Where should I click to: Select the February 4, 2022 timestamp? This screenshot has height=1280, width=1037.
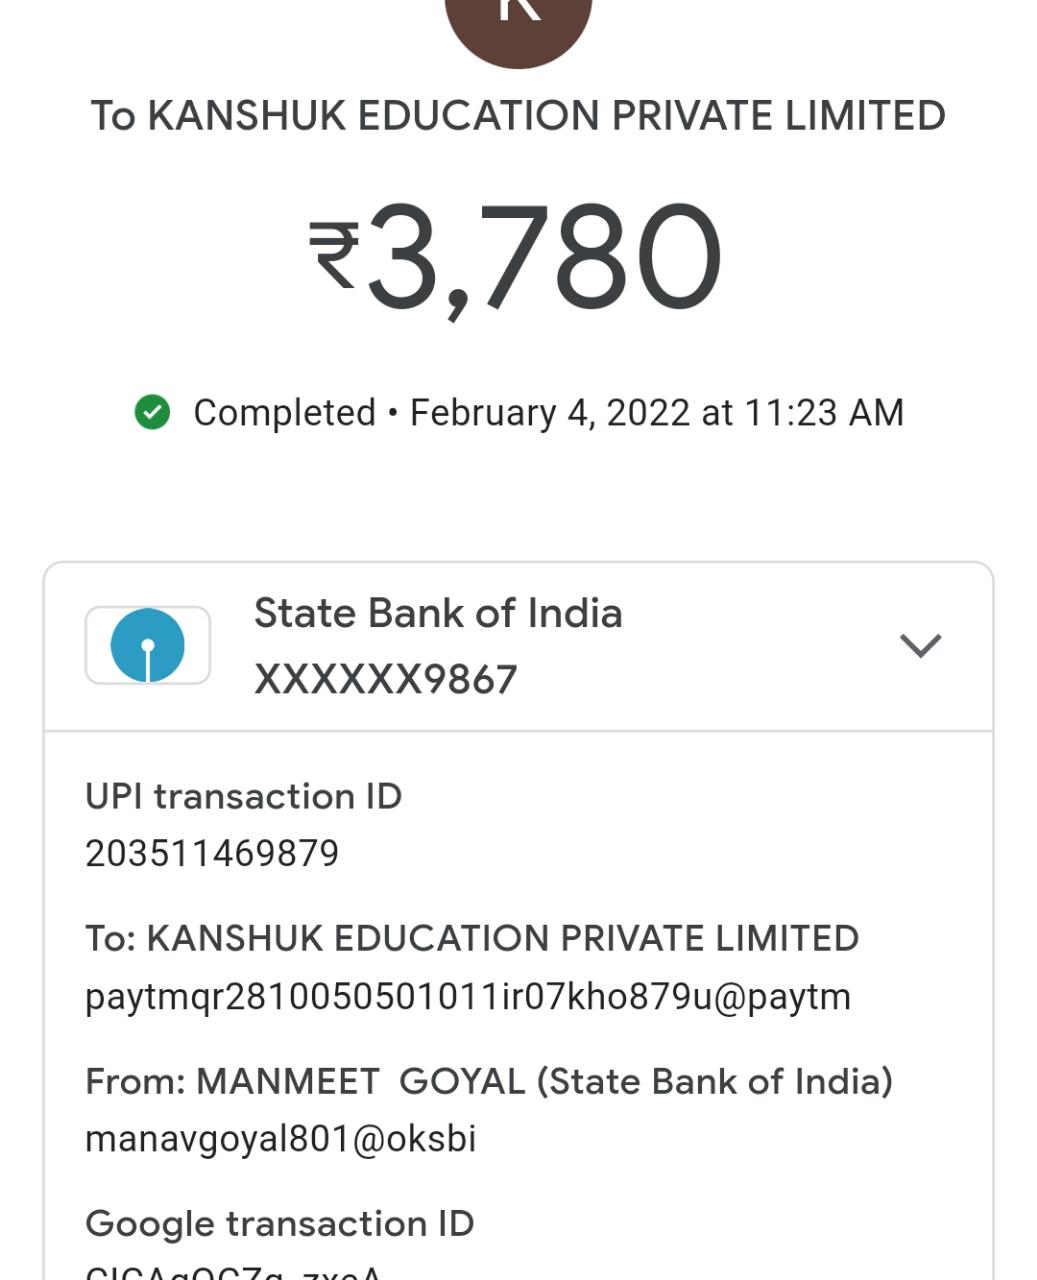click(657, 413)
